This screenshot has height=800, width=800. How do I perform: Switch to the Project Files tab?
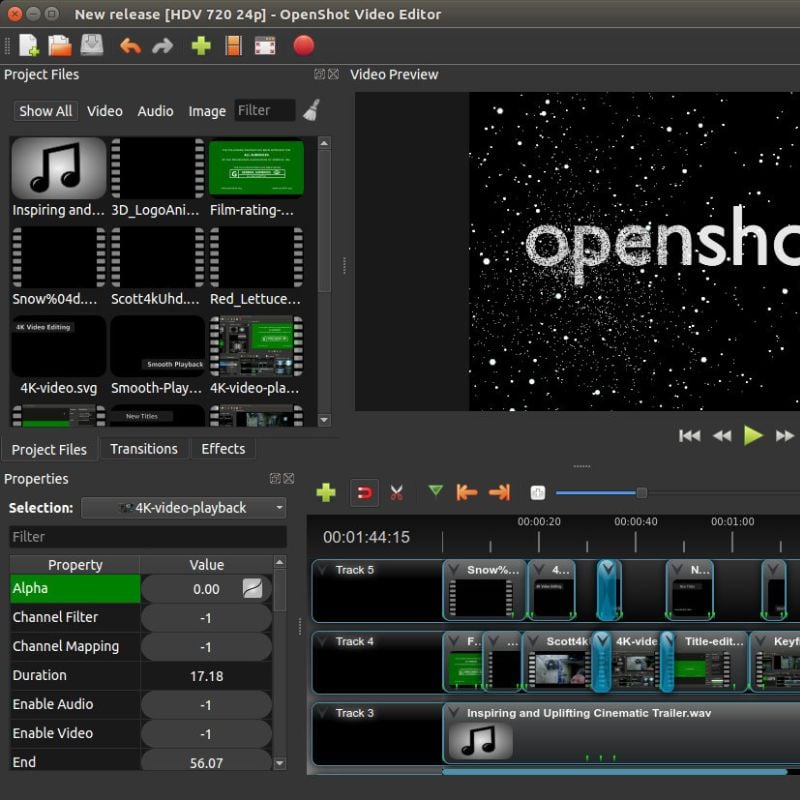click(49, 449)
